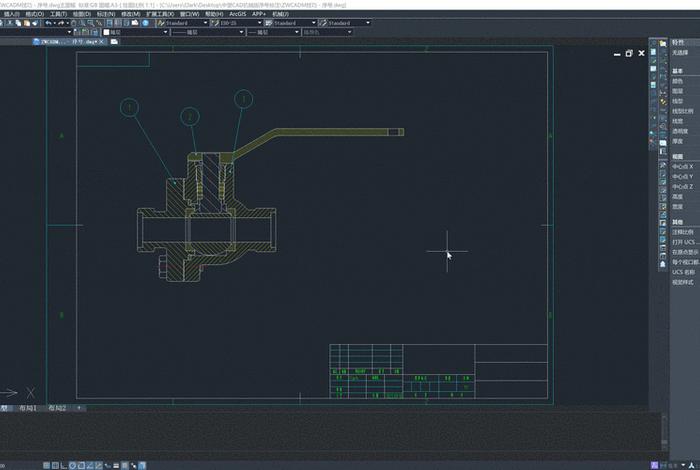Close the dwg drawing file tab
The image size is (700, 470).
pos(102,42)
